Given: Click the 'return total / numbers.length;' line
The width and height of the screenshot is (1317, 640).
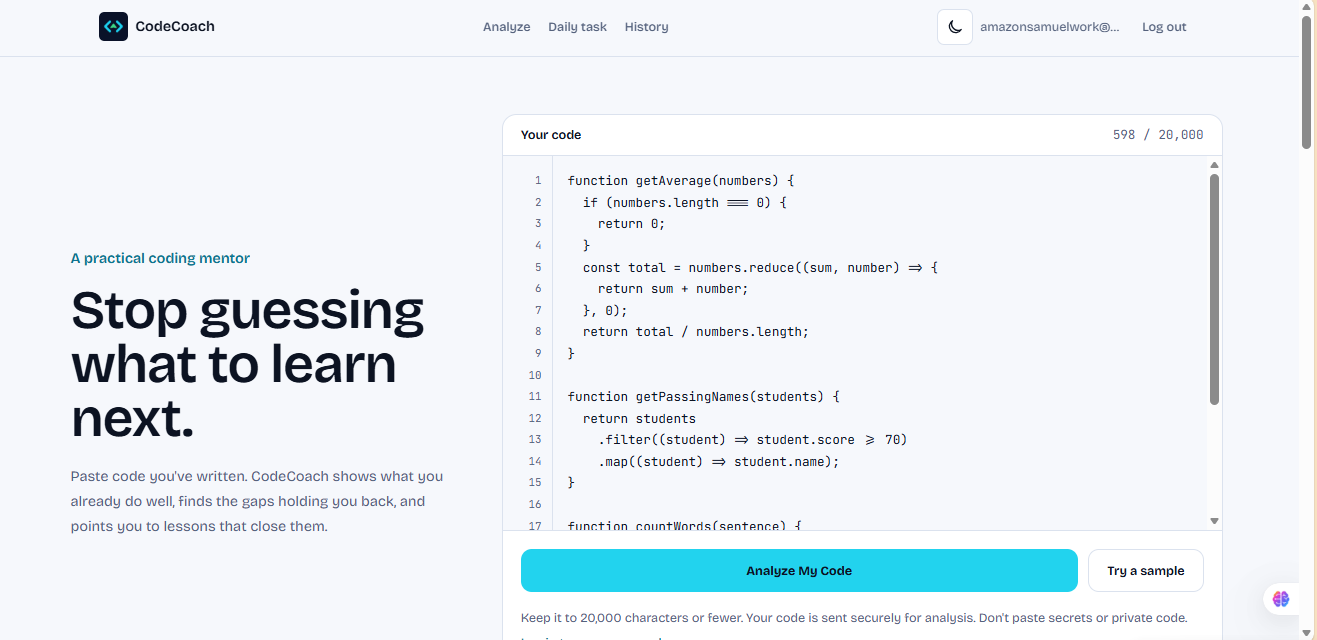Looking at the screenshot, I should tap(695, 332).
